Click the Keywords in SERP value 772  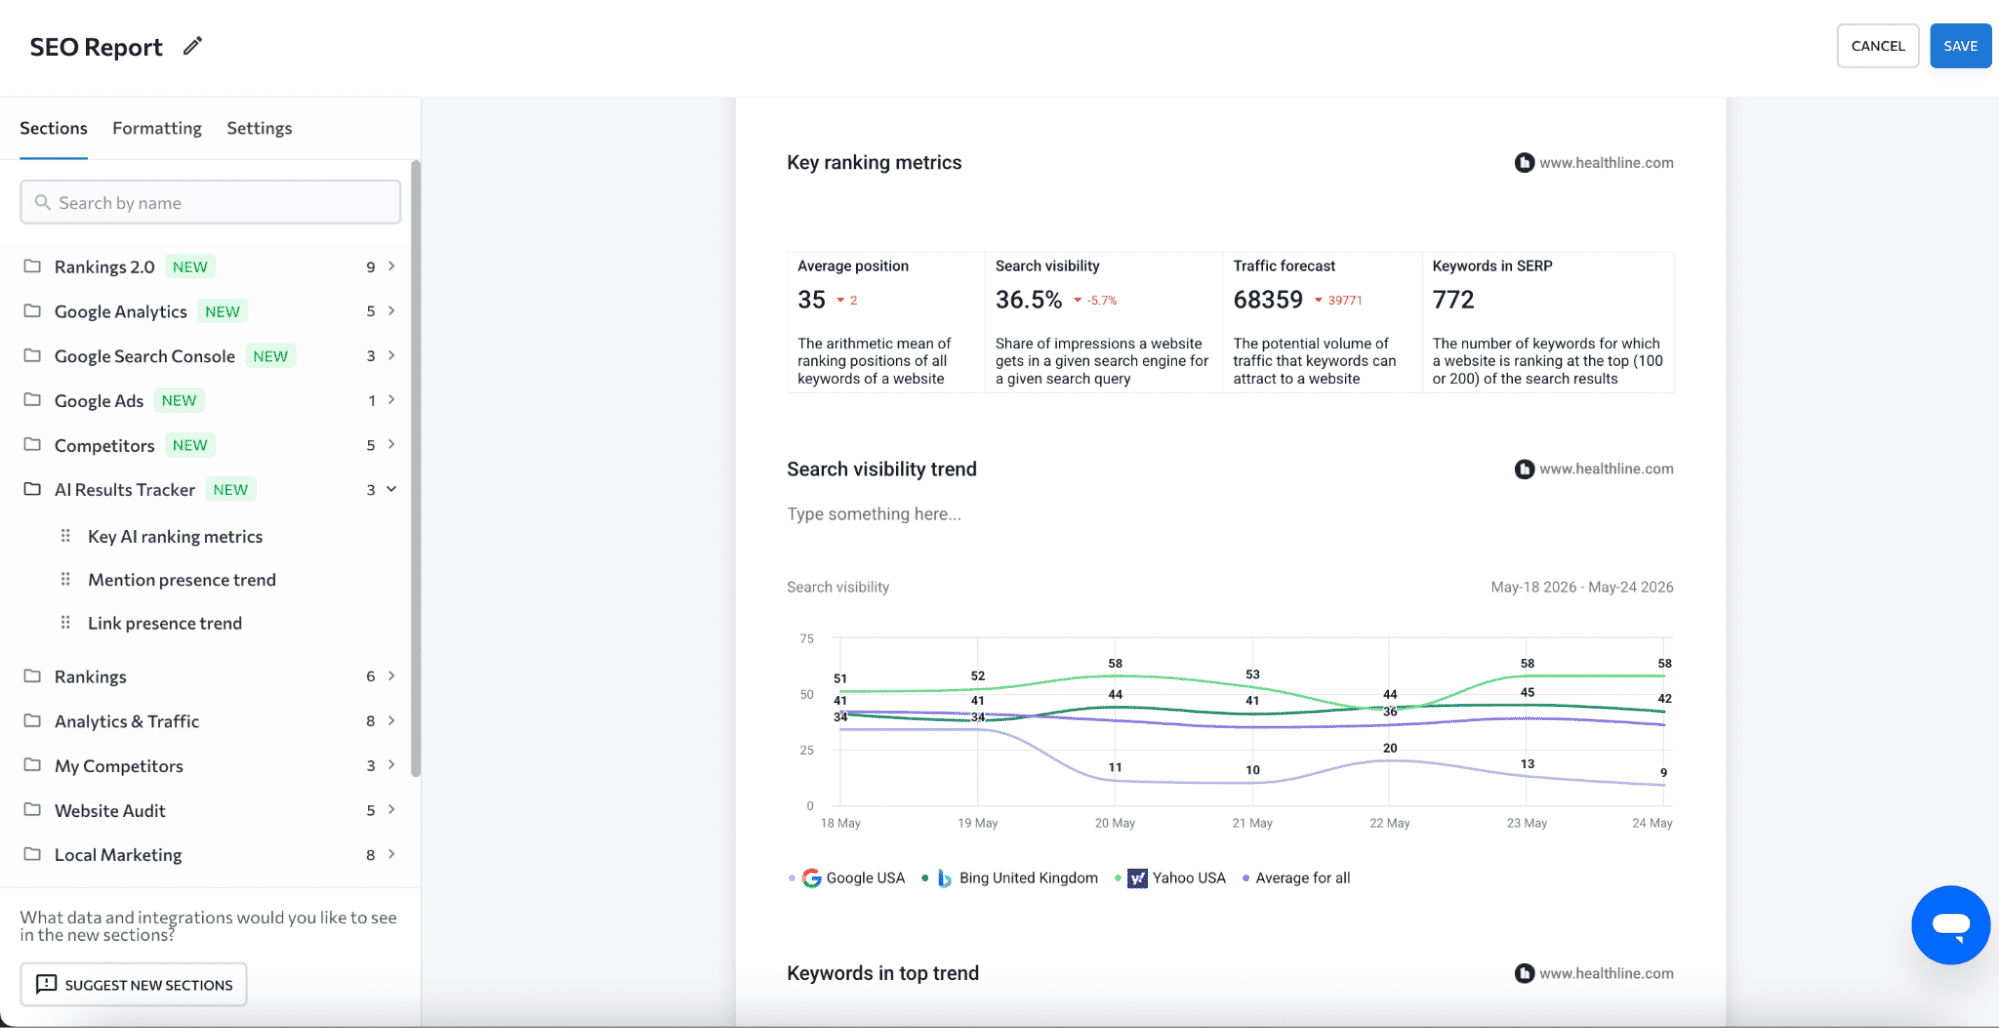1453,299
